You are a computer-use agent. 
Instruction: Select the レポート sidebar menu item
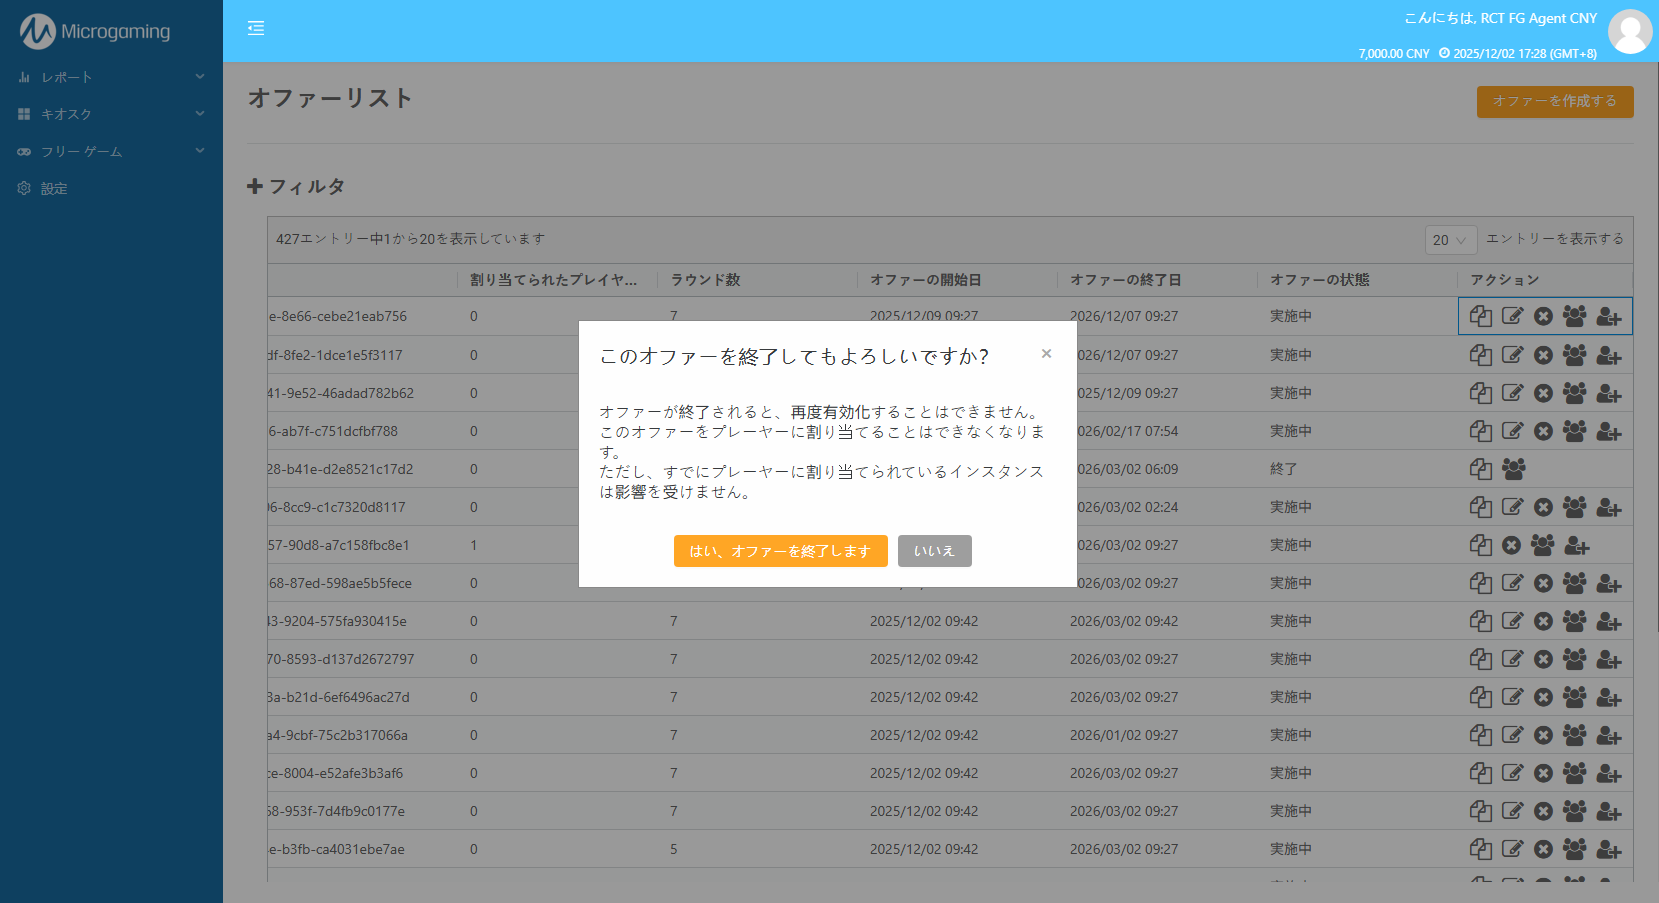(x=67, y=76)
